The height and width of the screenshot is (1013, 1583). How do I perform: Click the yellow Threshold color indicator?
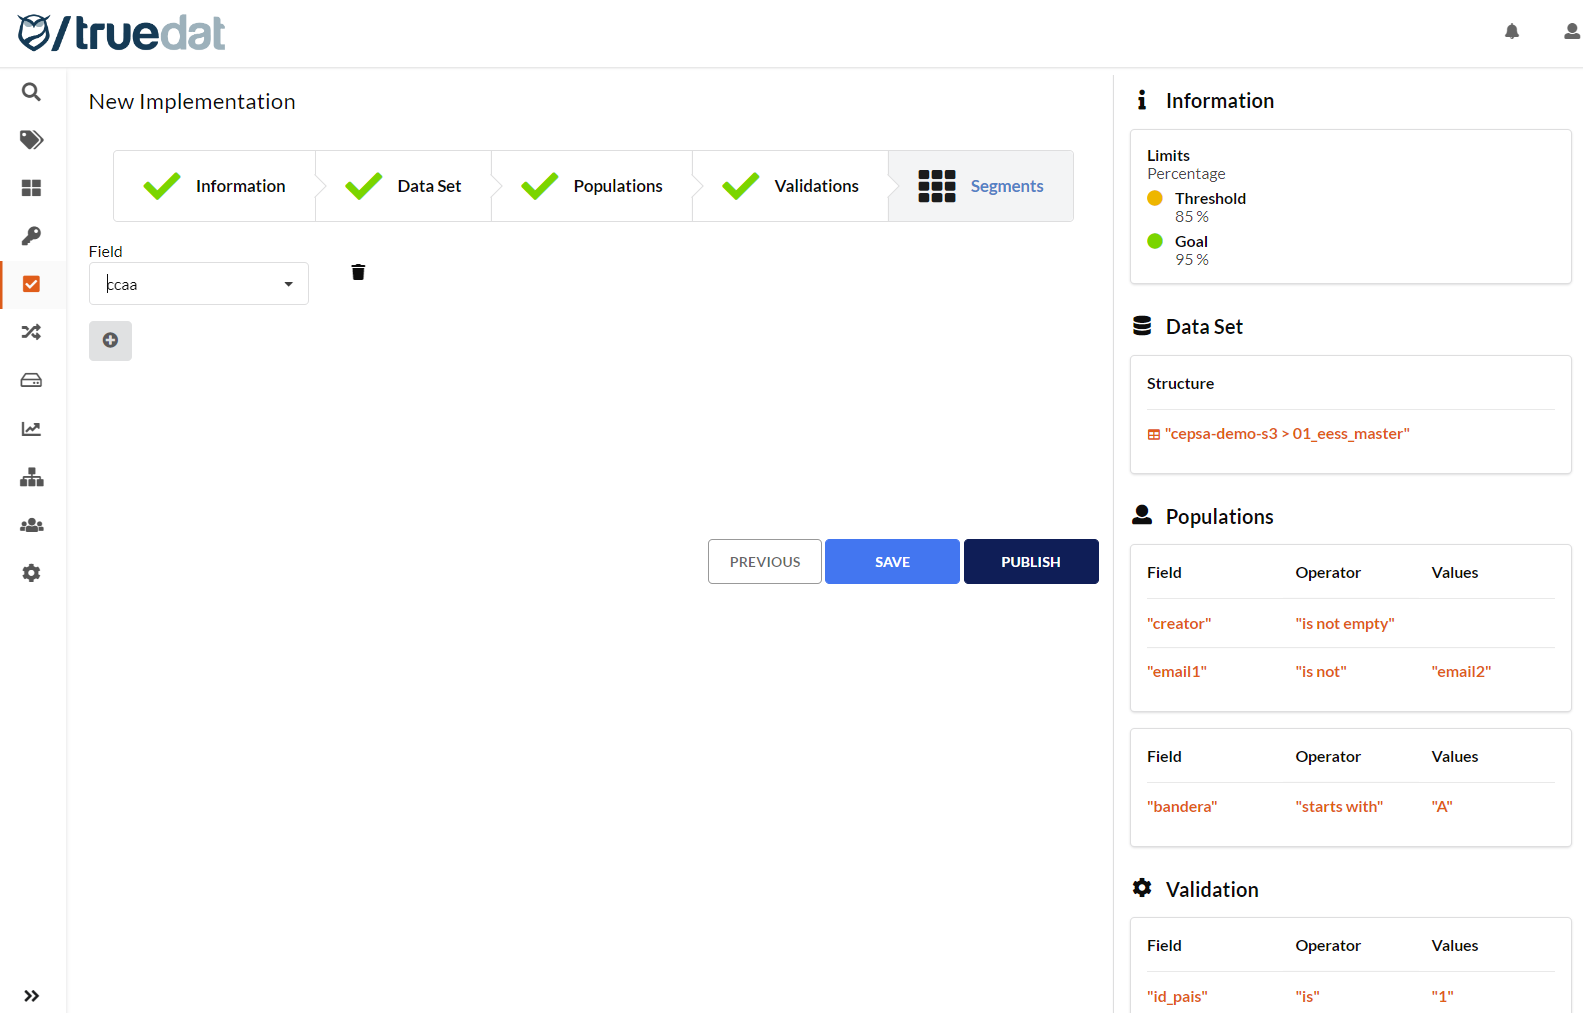1155,198
